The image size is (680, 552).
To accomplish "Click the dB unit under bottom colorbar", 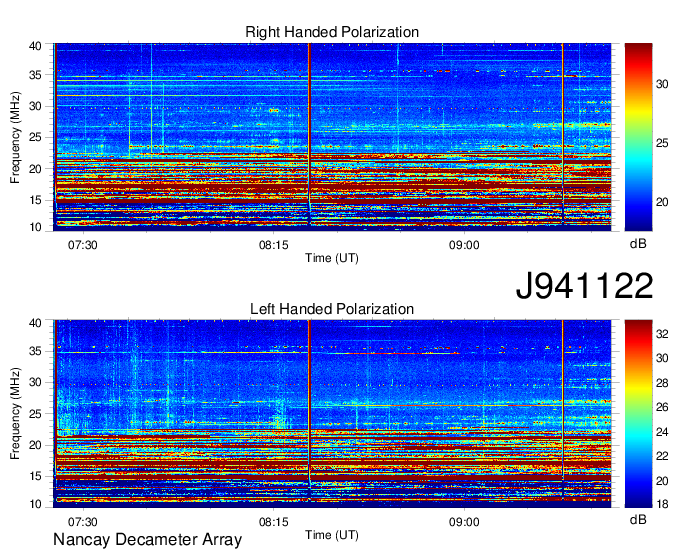I will point(638,520).
